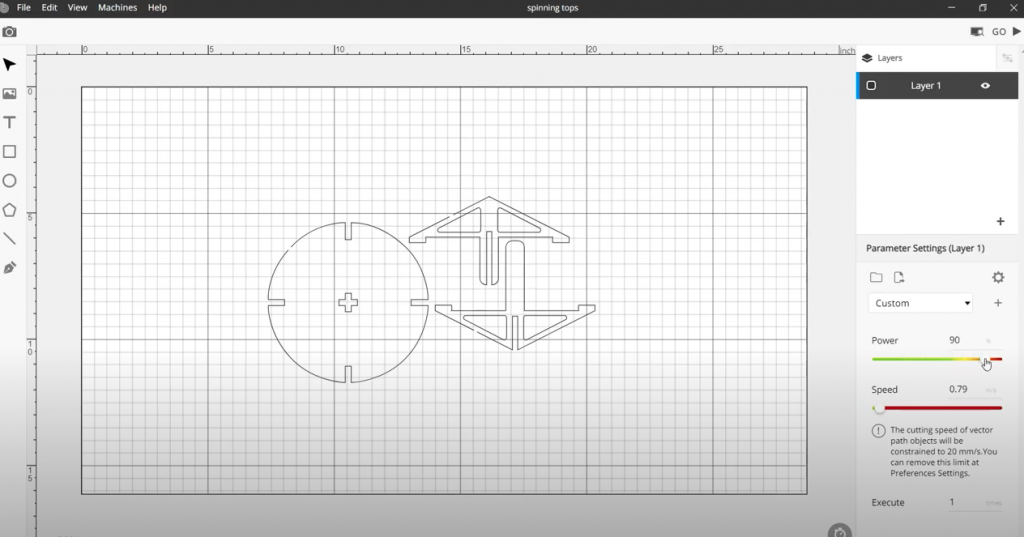This screenshot has height=537, width=1024.
Task: Add a new layer with plus
Action: pos(1000,221)
